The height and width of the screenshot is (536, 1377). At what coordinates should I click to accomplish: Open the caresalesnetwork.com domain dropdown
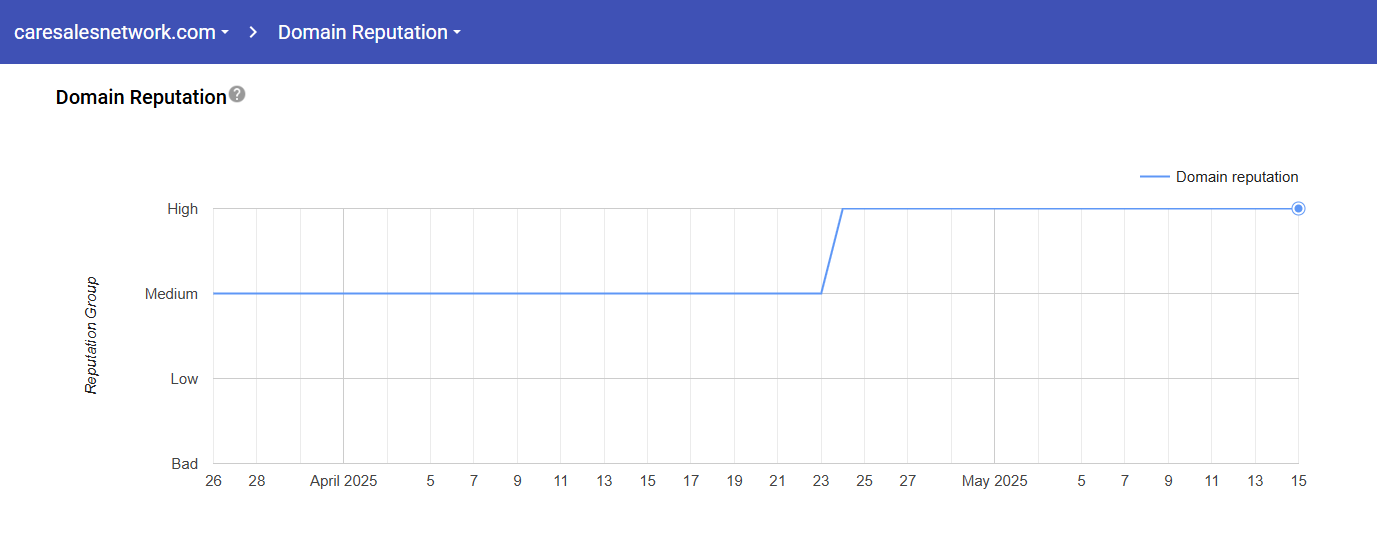click(x=121, y=32)
